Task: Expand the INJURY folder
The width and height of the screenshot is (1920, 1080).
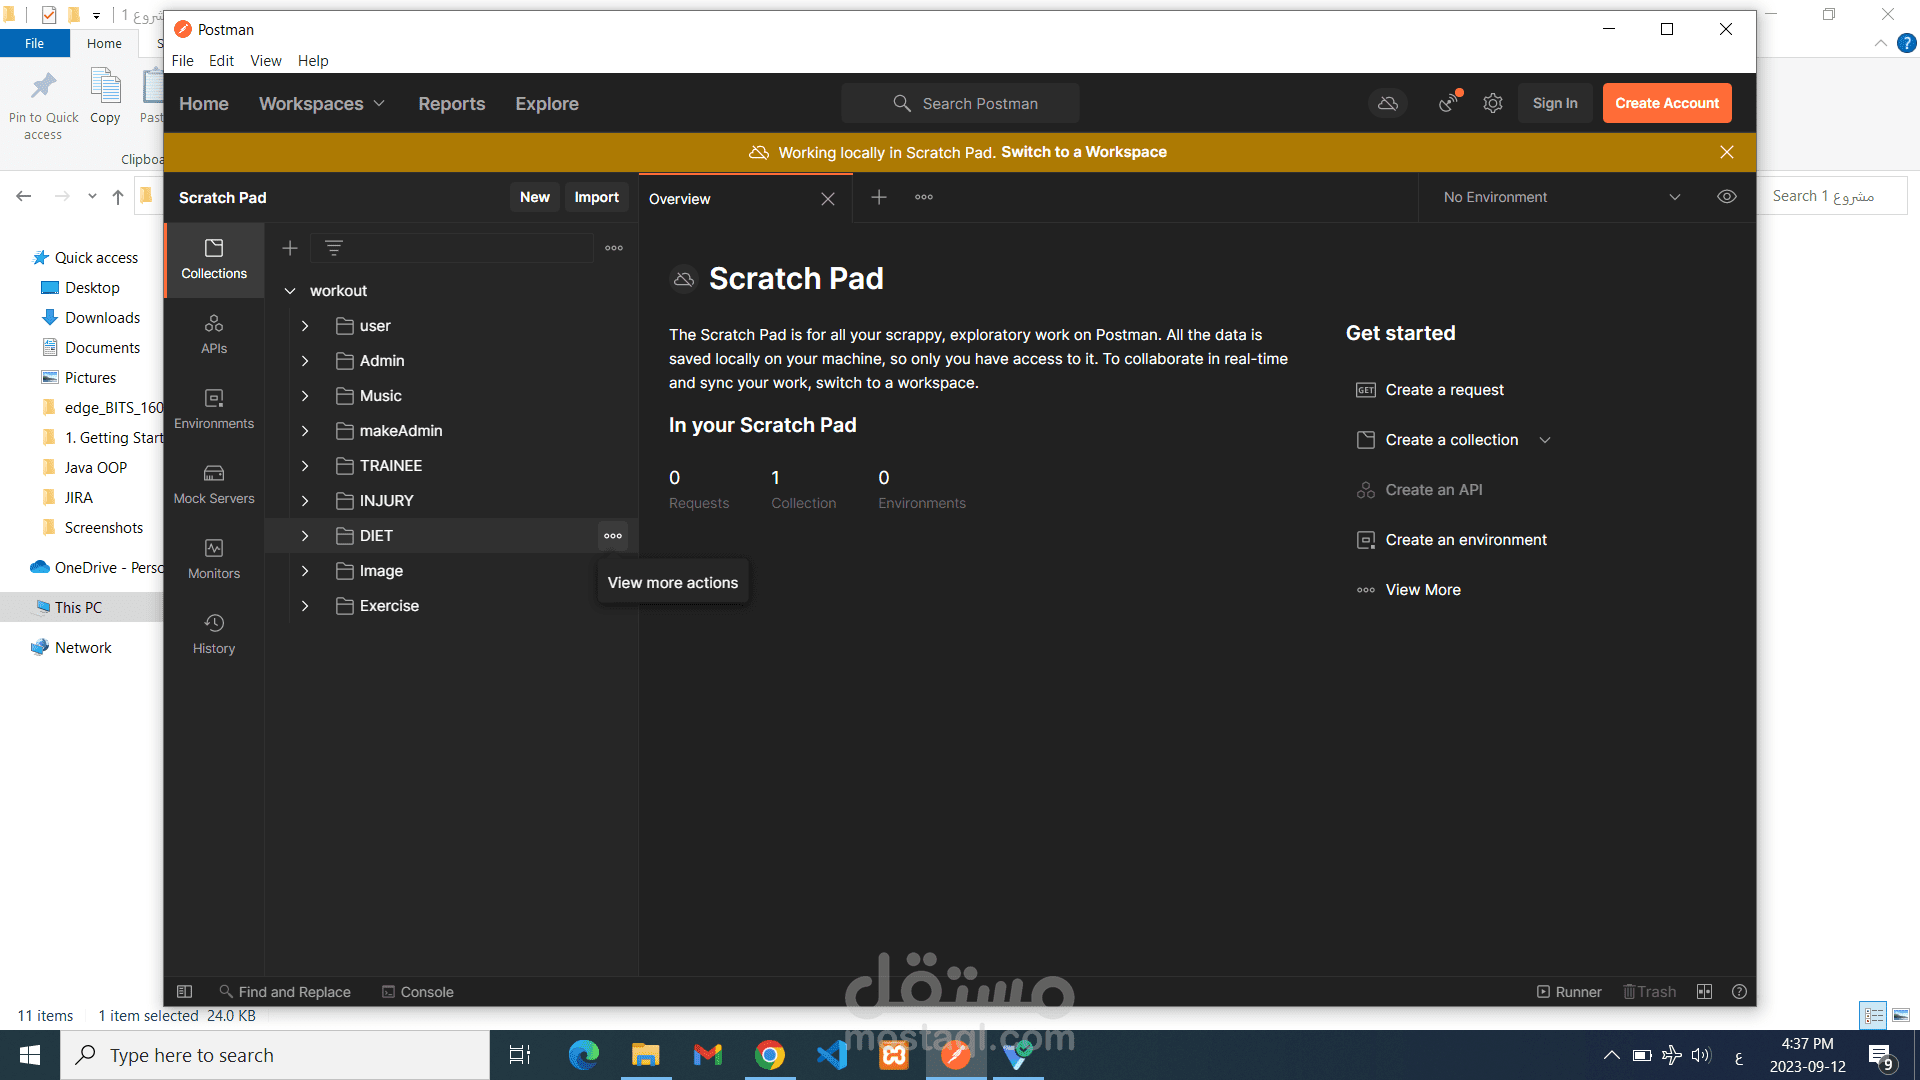Action: (305, 501)
